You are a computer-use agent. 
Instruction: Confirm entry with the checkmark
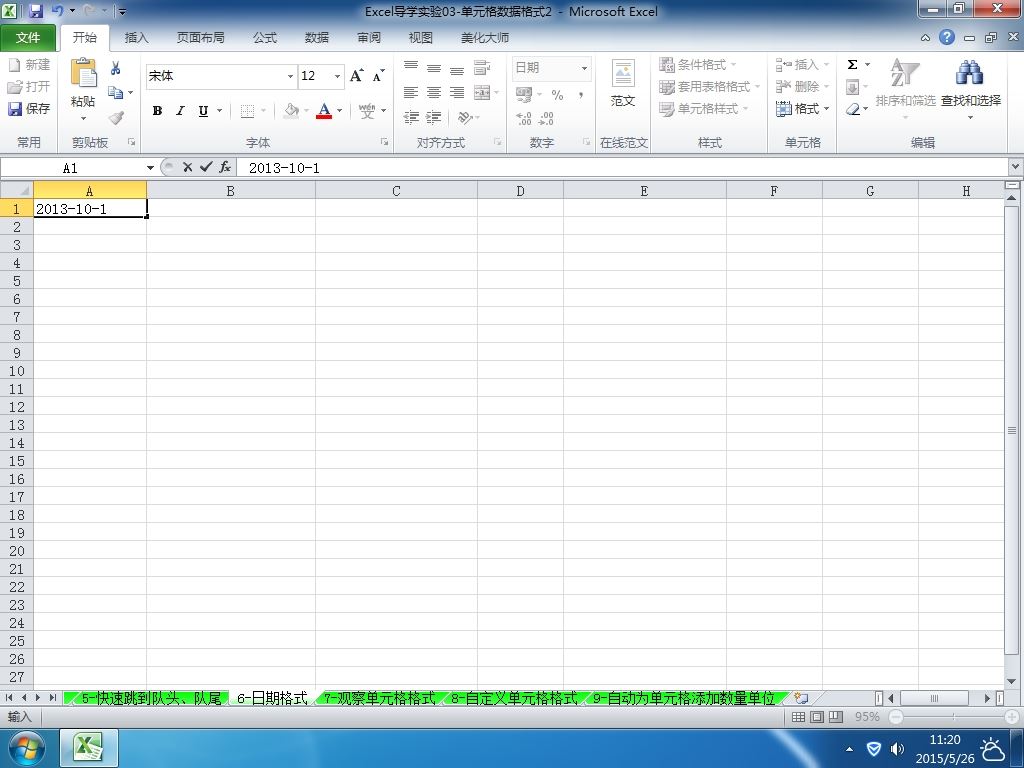[206, 167]
